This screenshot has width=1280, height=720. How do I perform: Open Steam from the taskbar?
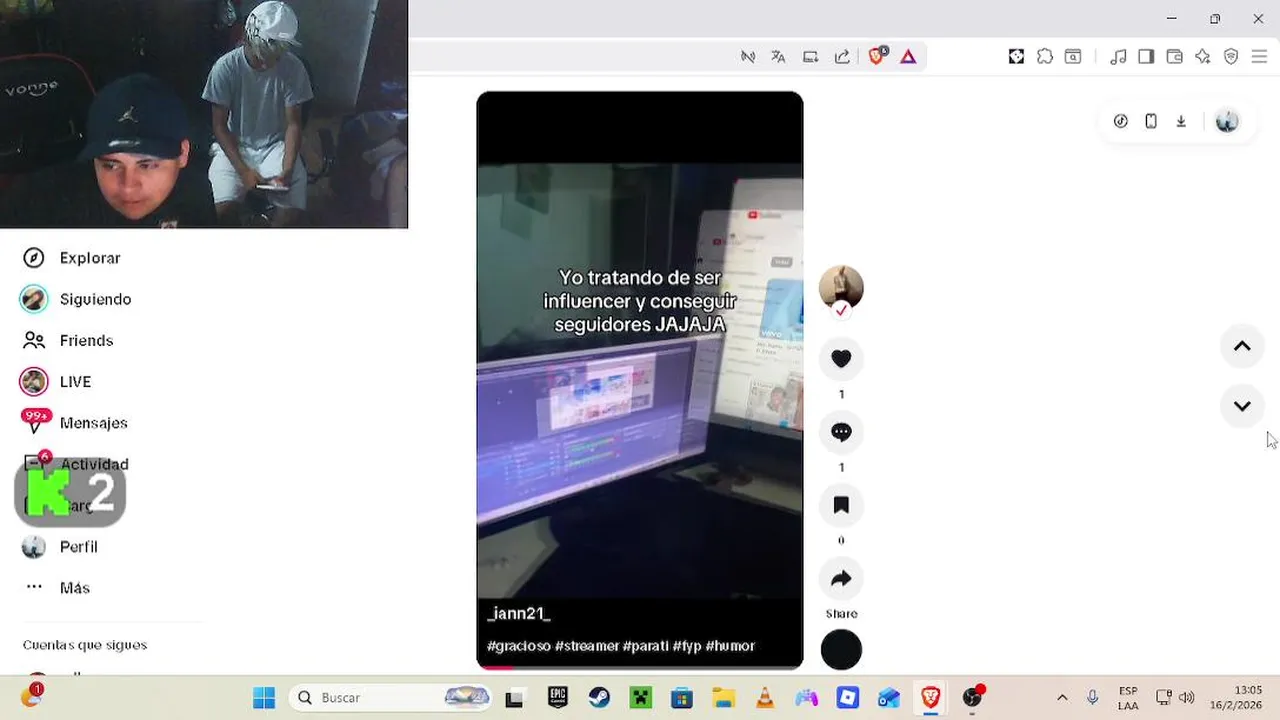[599, 698]
